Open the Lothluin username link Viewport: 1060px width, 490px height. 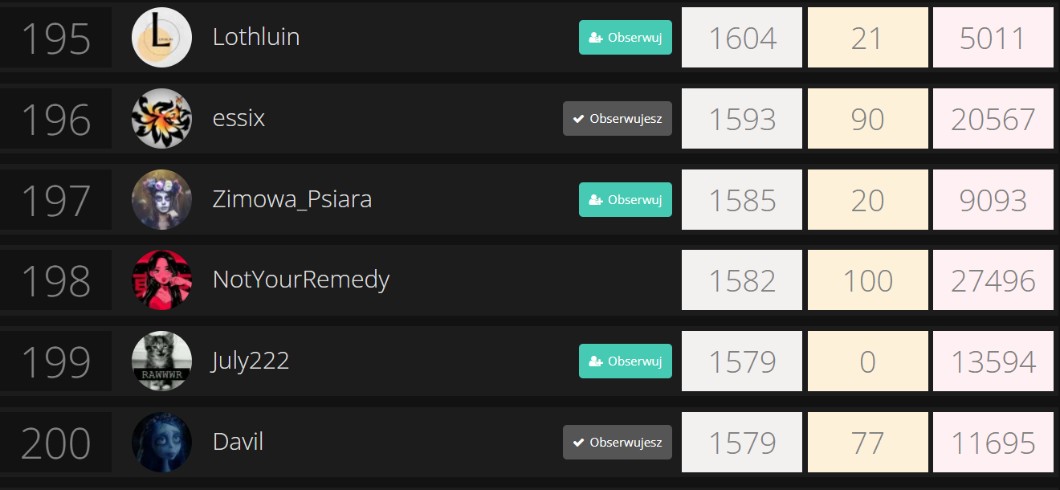256,37
